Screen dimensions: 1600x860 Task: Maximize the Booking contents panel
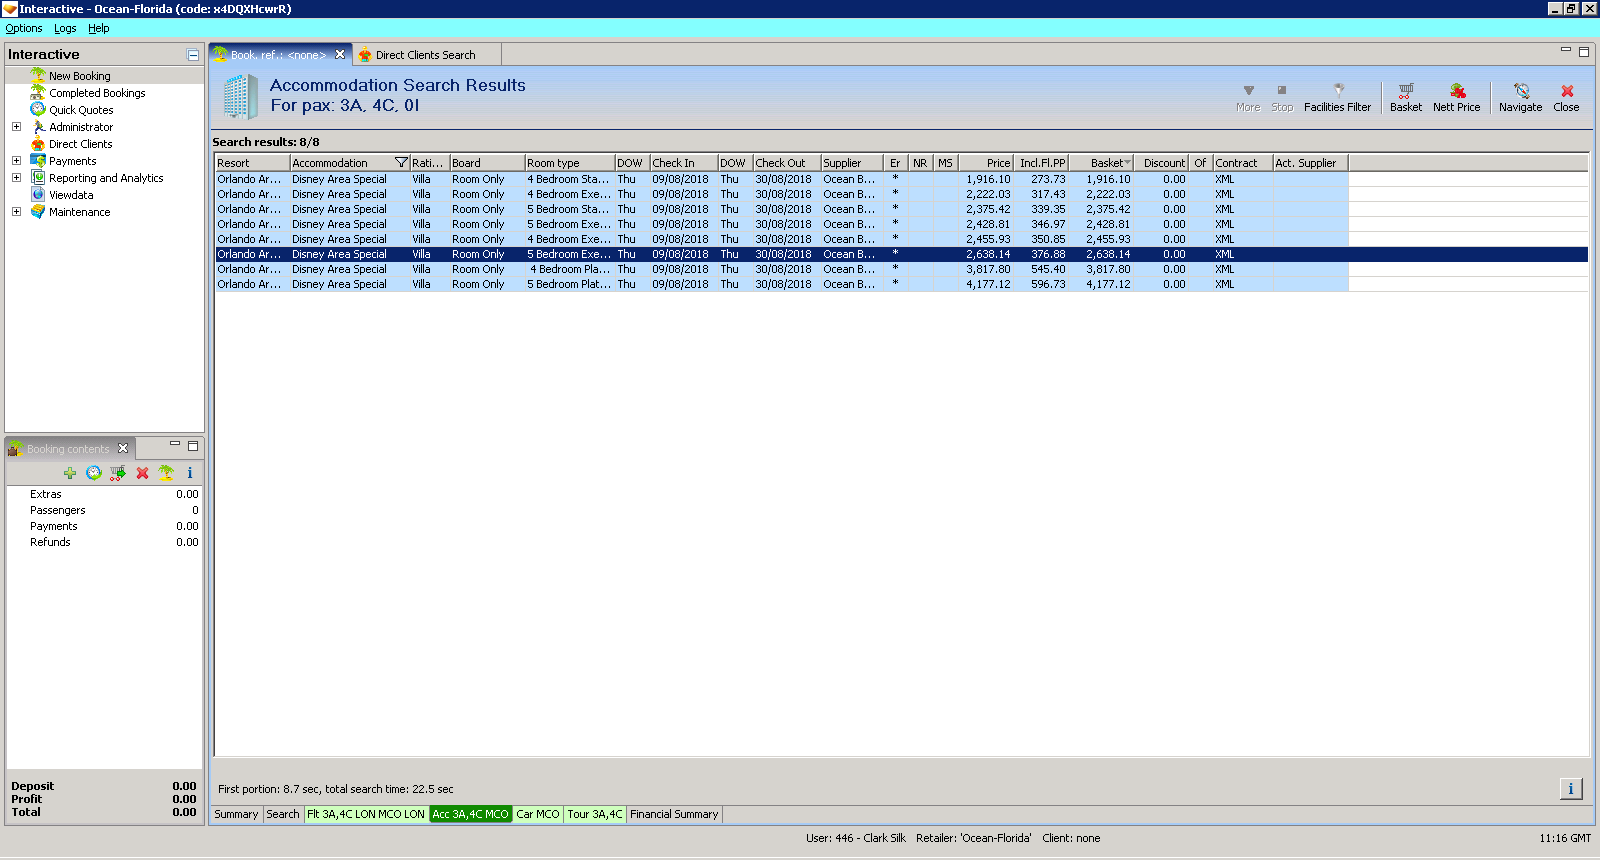tap(193, 446)
